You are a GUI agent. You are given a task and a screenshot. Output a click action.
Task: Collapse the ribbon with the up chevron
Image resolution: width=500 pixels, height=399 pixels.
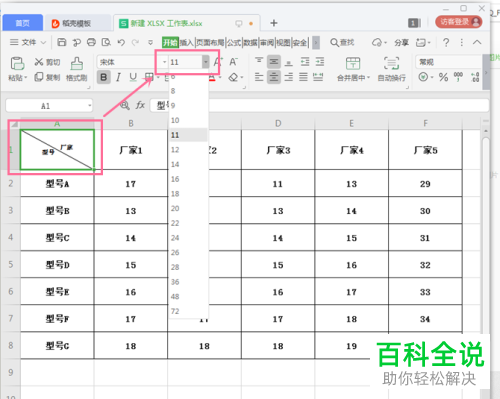[x=477, y=42]
